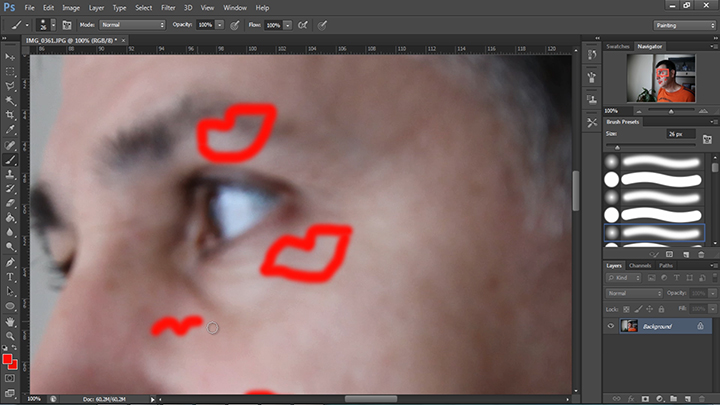Toggle pressure for opacity button
This screenshot has width=720, height=405.
234,24
